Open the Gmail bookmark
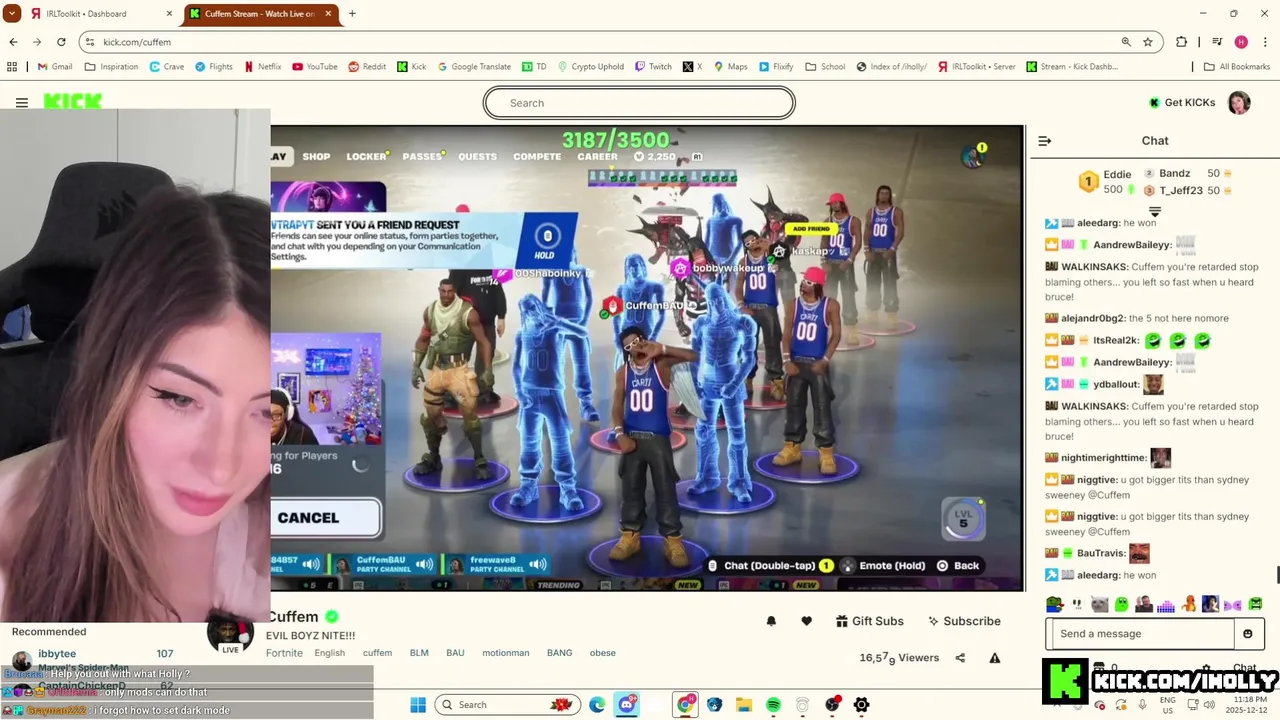Image resolution: width=1280 pixels, height=720 pixels. coord(55,67)
